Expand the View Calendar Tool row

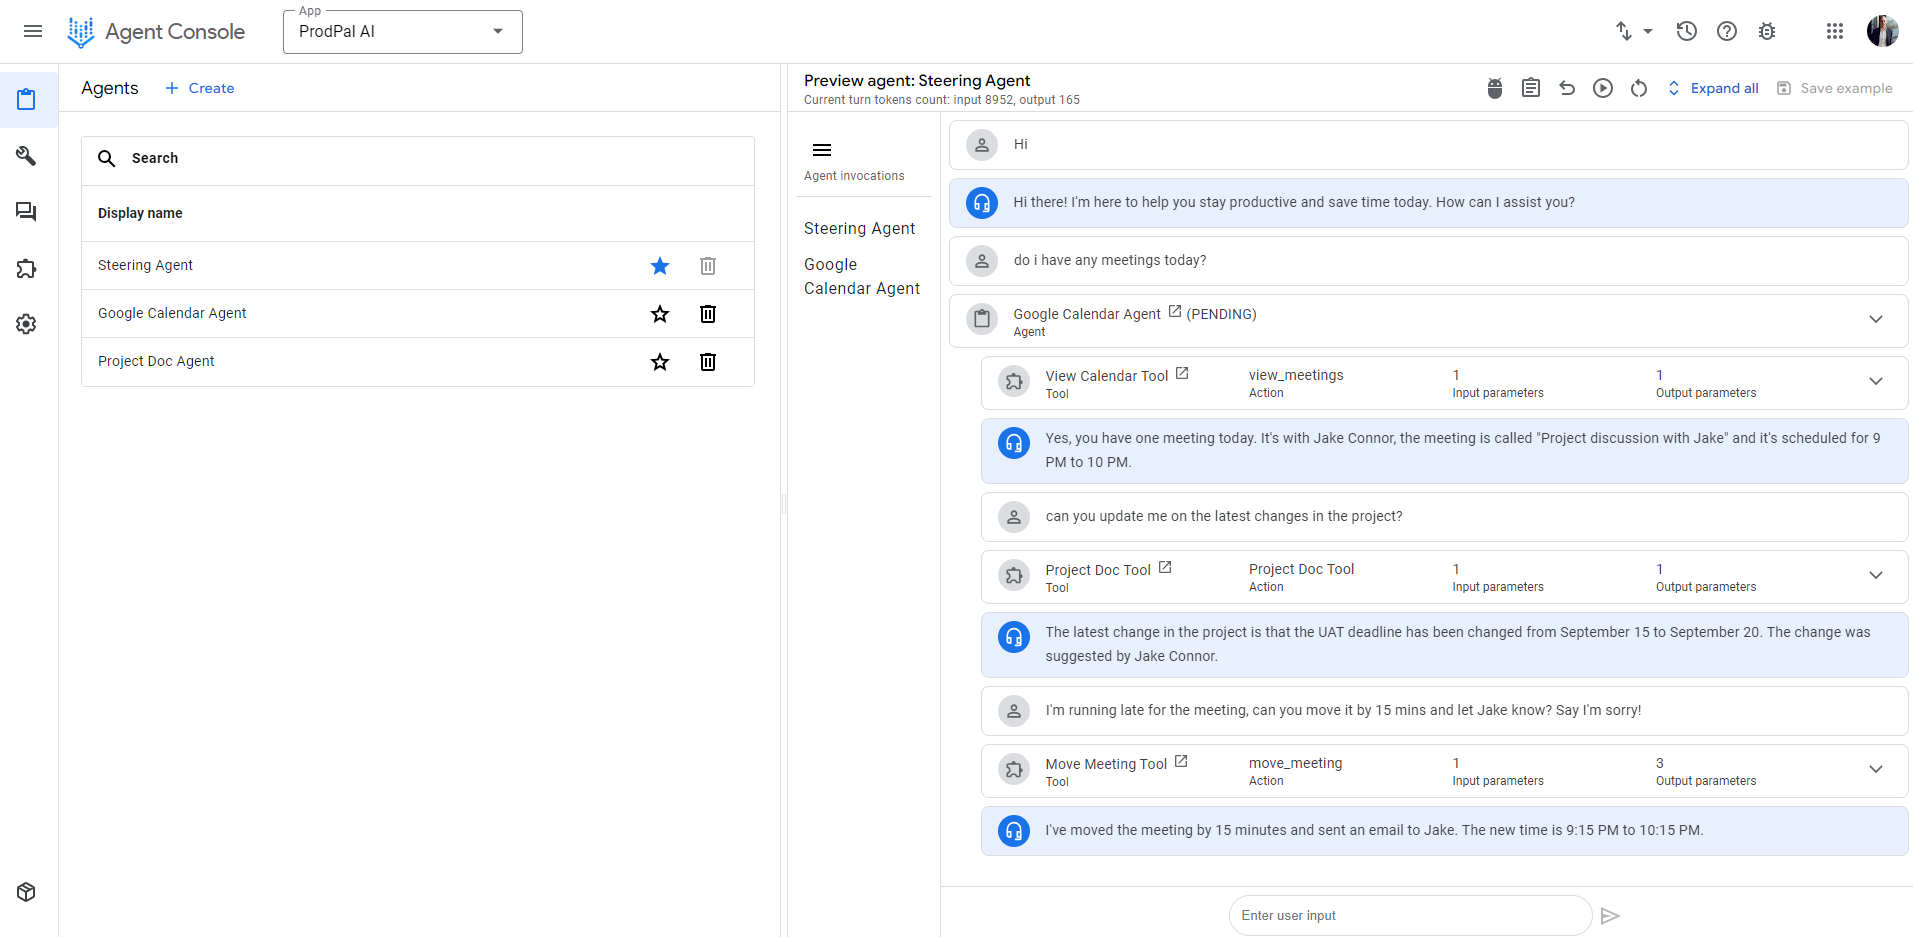pos(1876,382)
